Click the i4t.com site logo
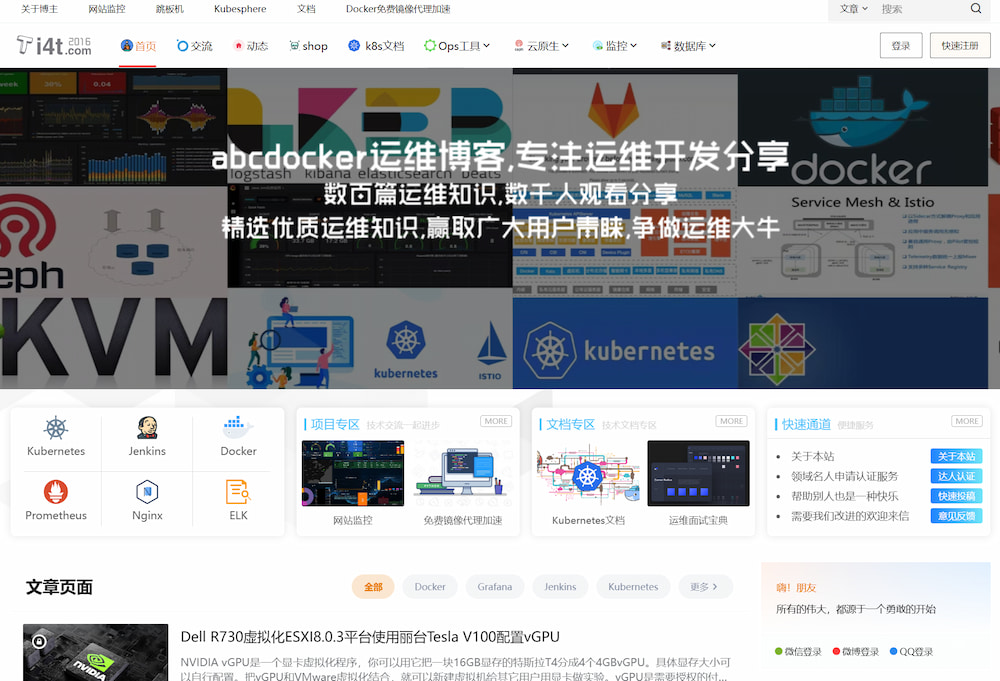This screenshot has height=681, width=1000. [x=54, y=46]
